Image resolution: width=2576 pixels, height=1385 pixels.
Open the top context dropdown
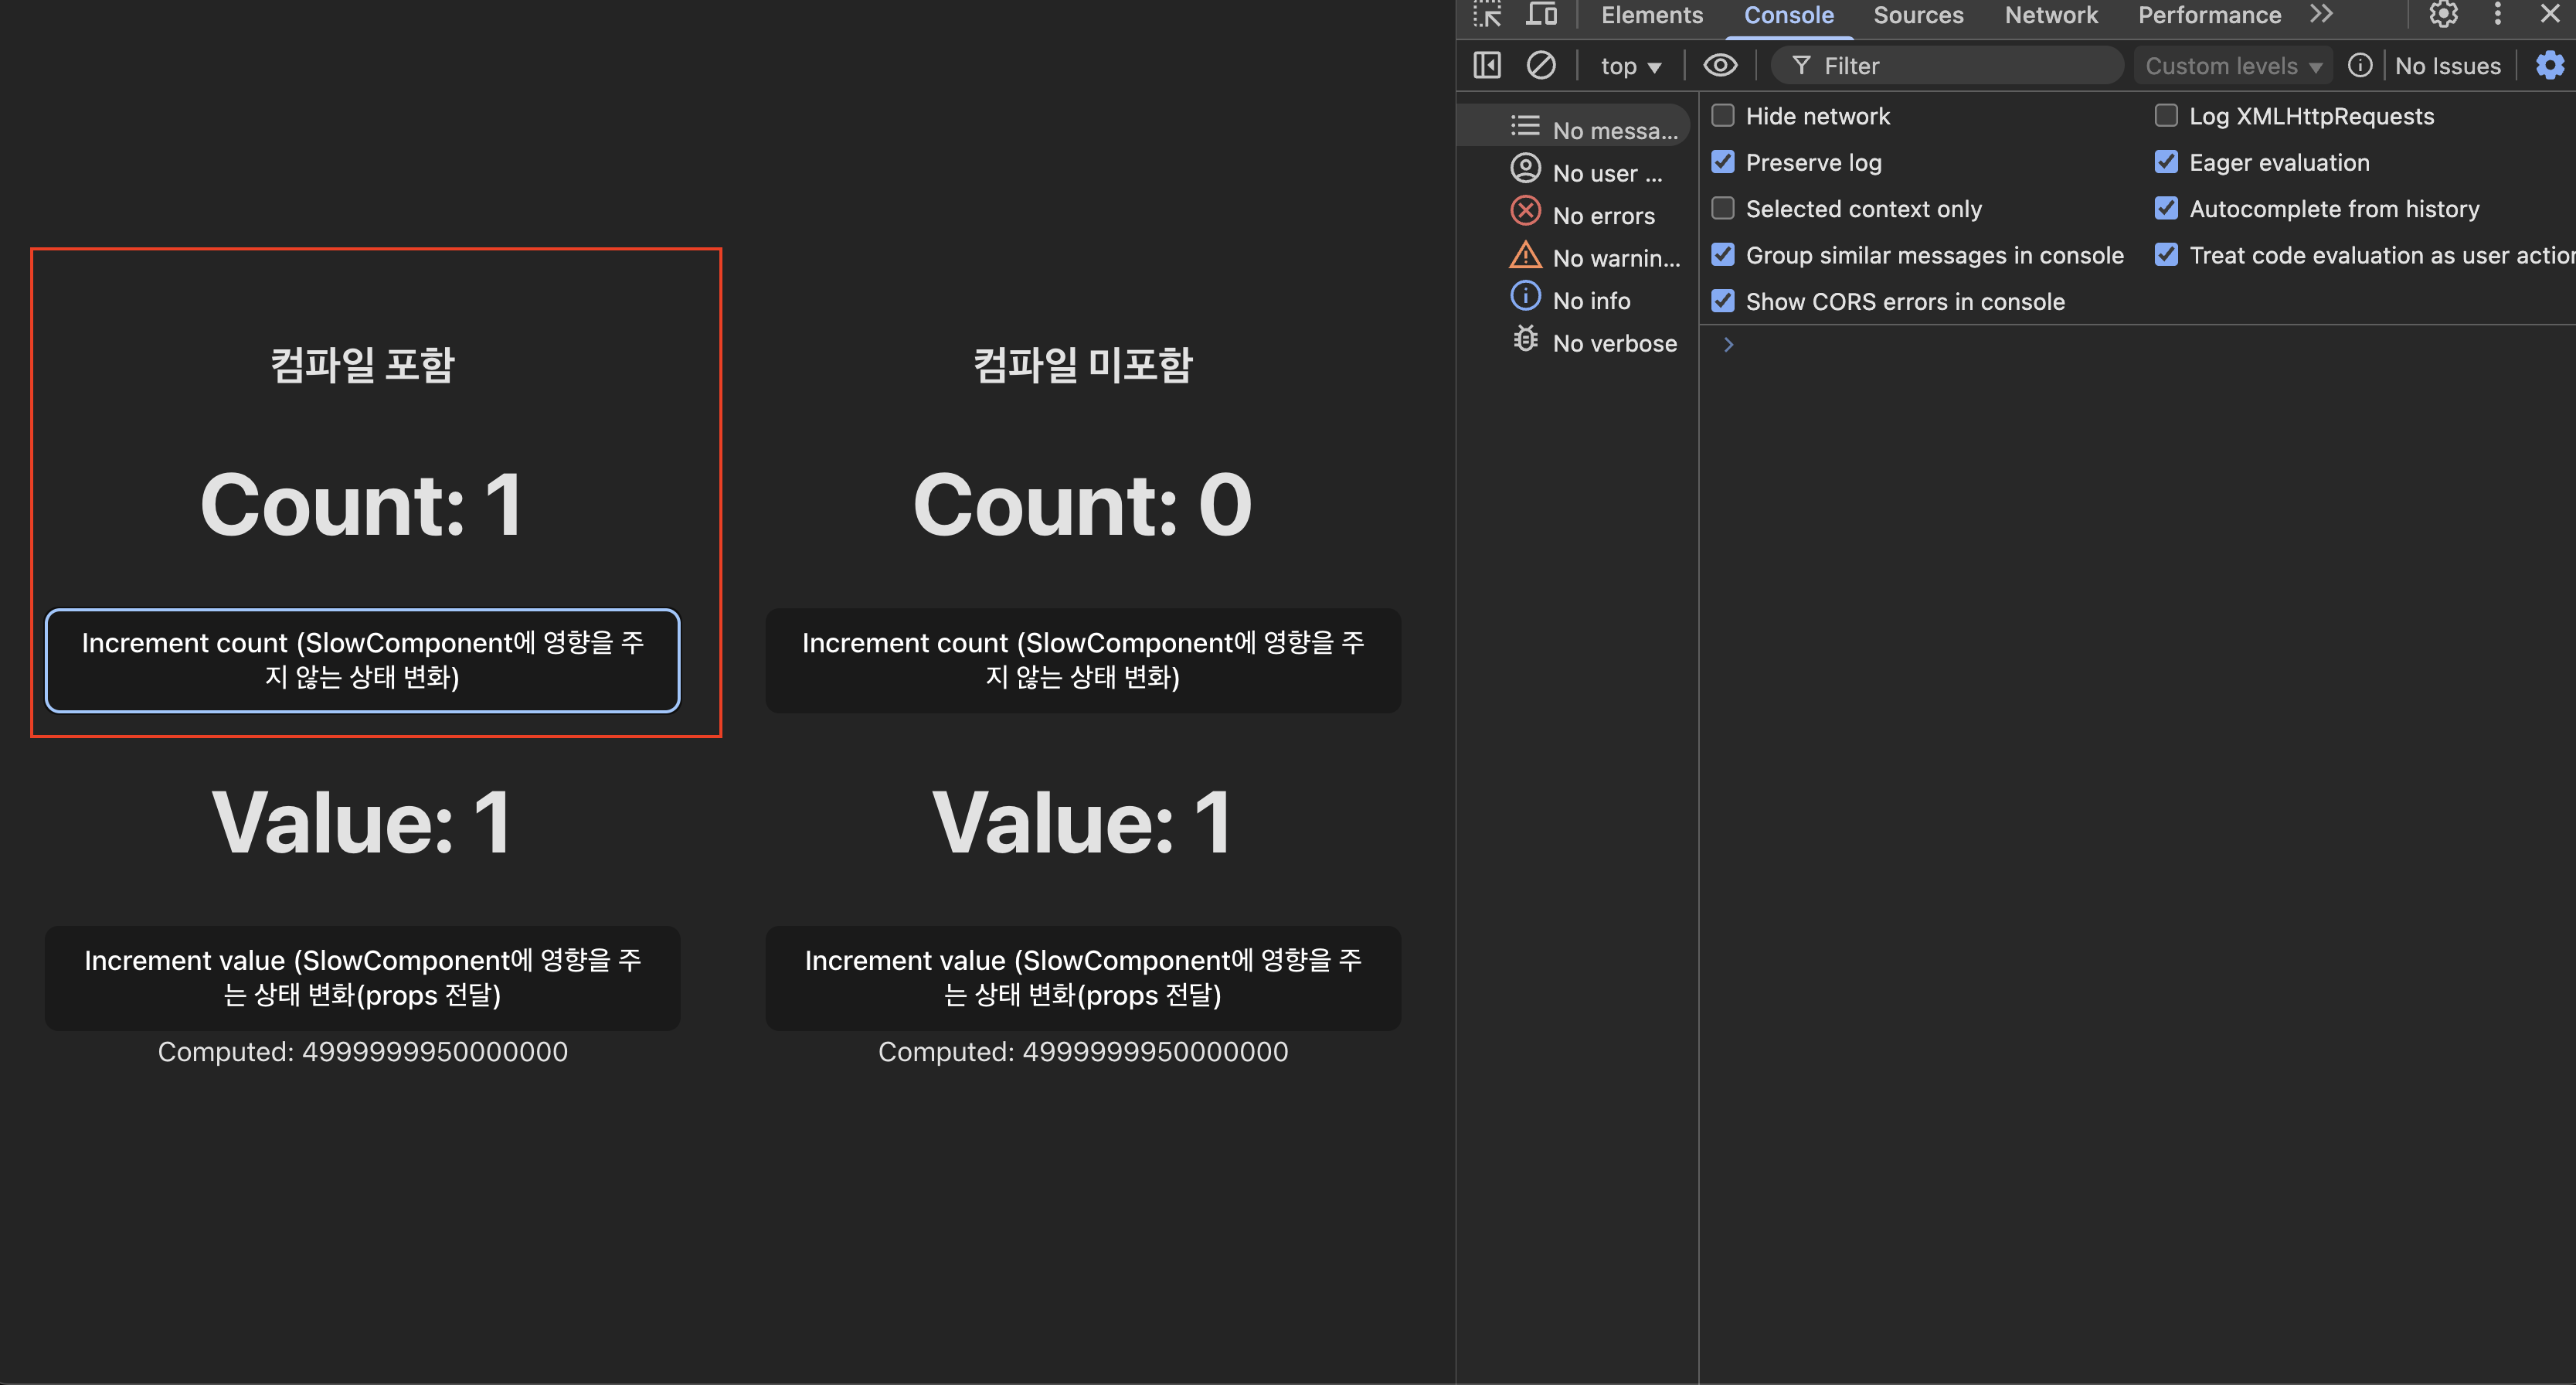(1630, 67)
